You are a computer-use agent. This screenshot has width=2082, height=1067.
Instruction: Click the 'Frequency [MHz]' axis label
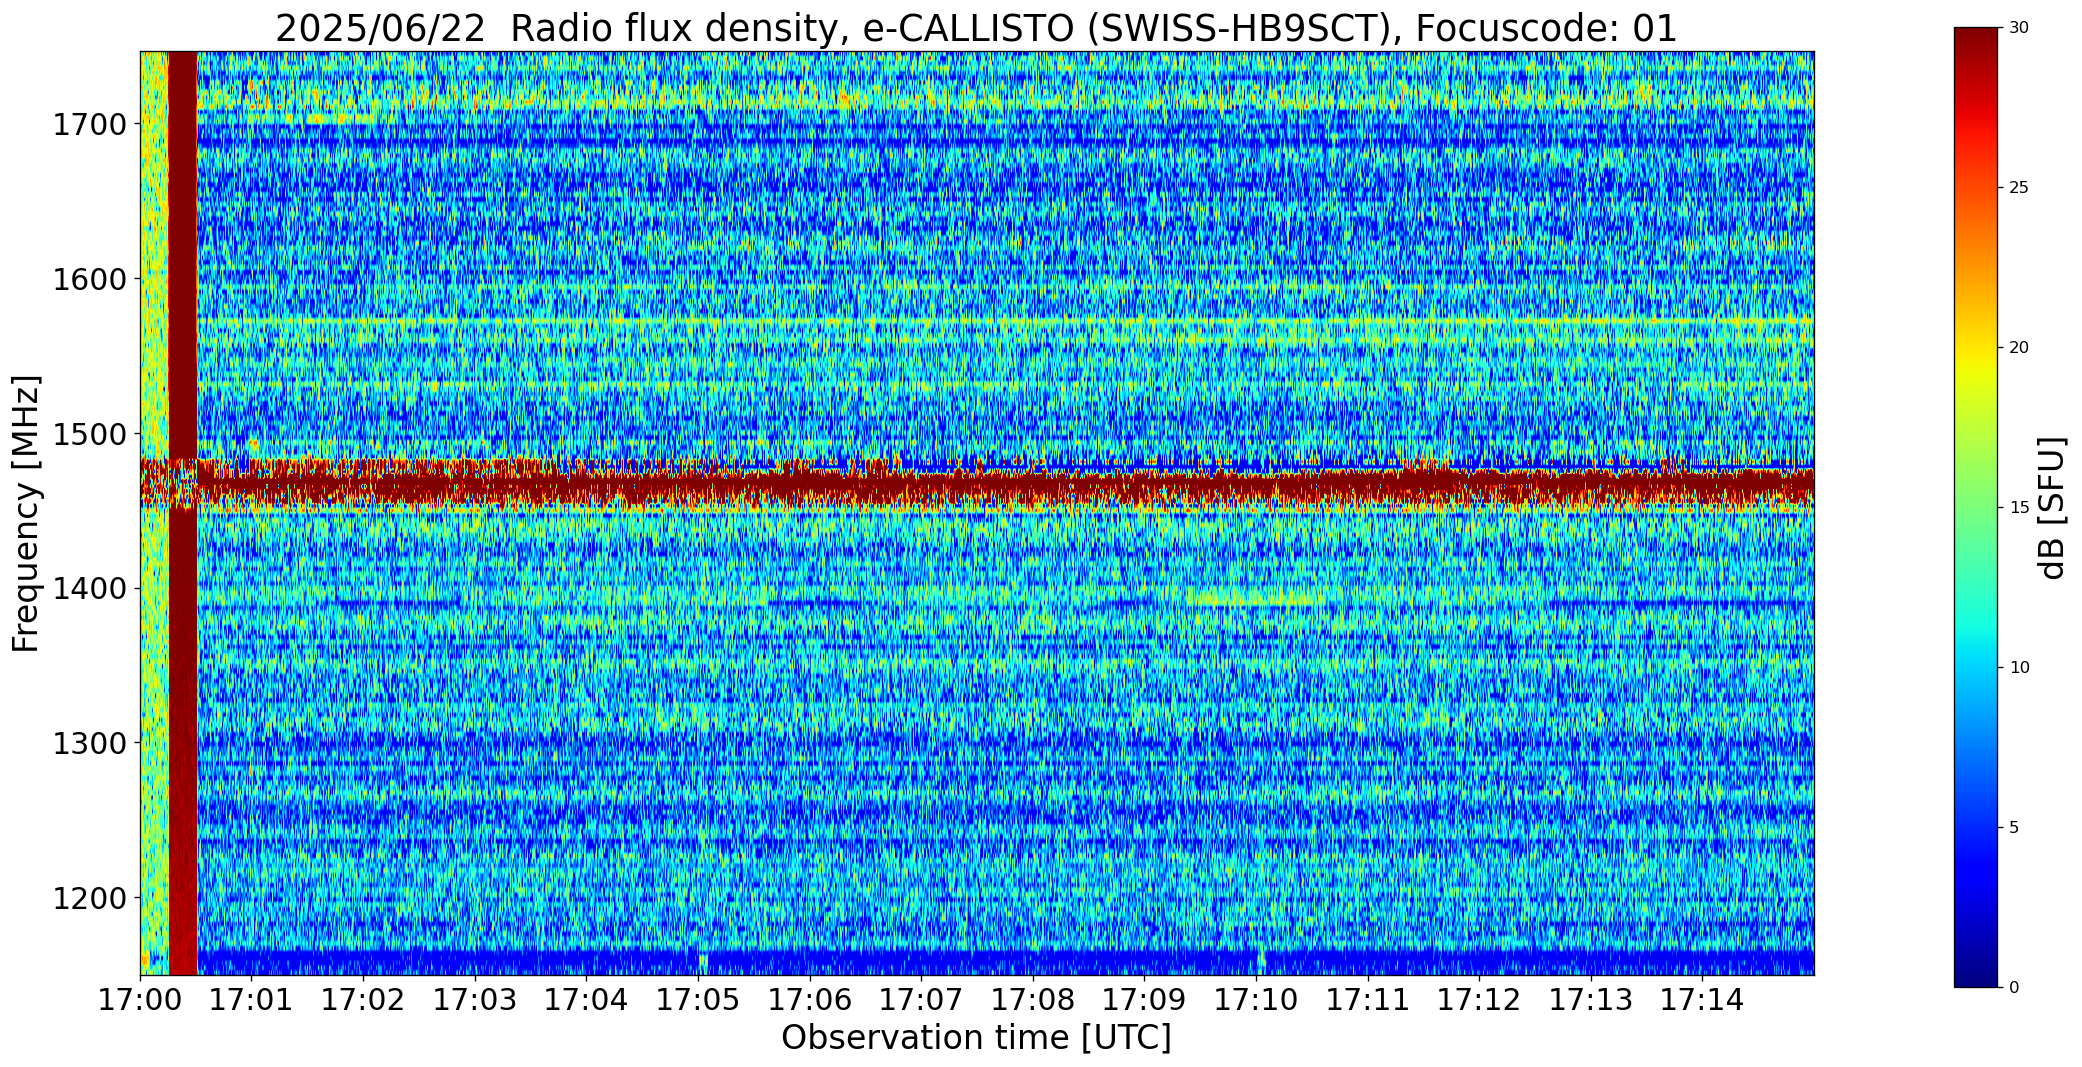[x=26, y=513]
